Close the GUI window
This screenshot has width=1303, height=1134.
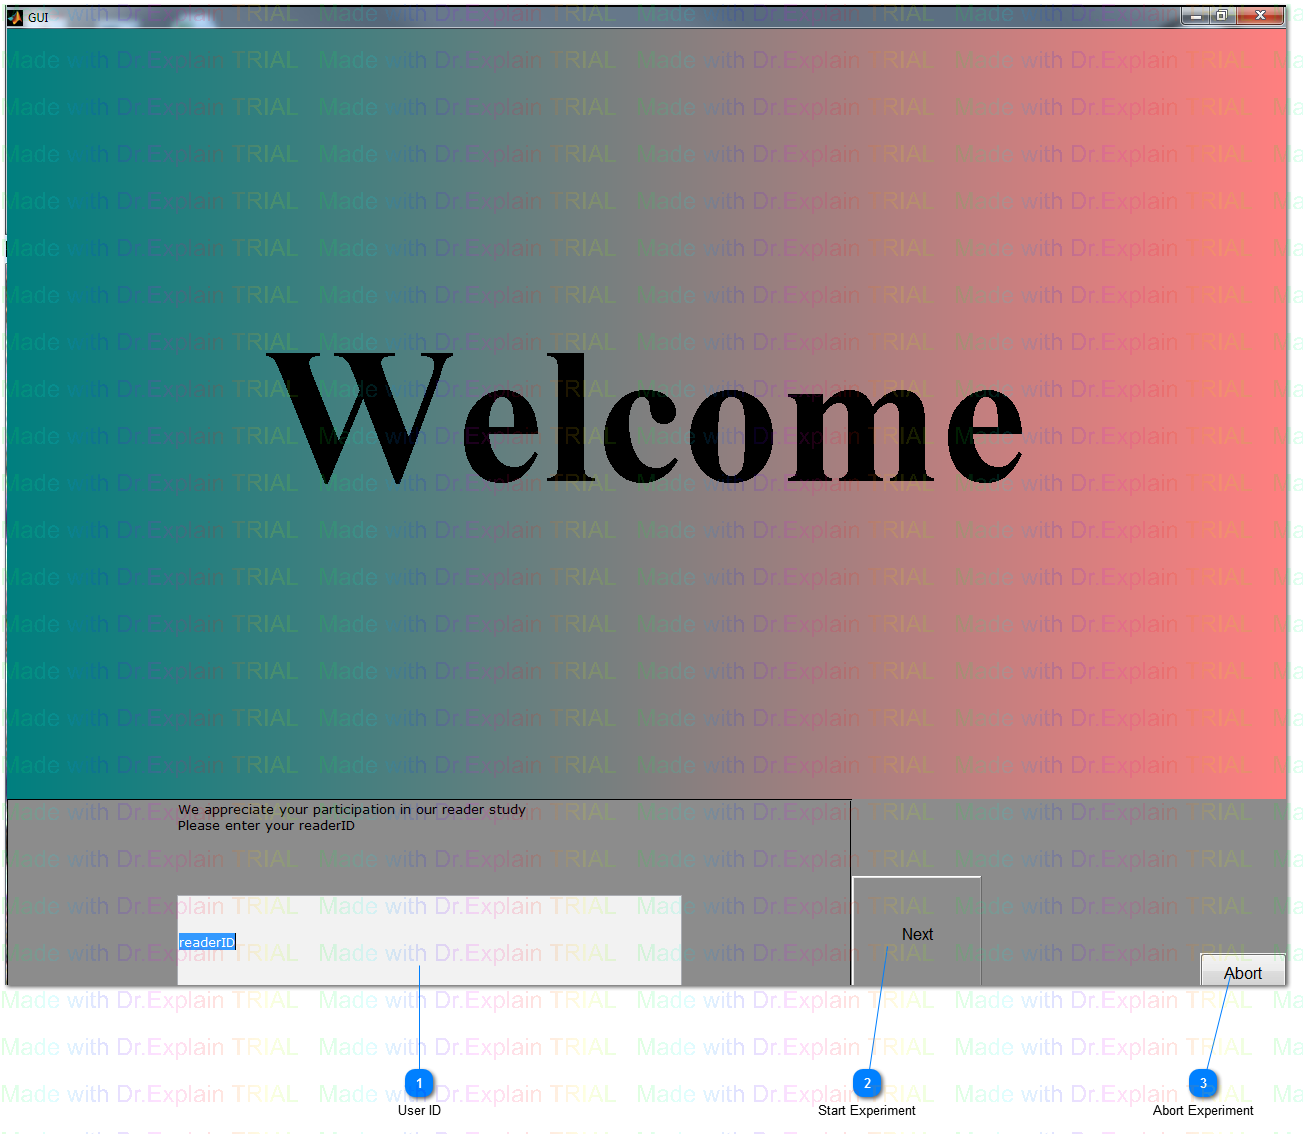click(1261, 15)
